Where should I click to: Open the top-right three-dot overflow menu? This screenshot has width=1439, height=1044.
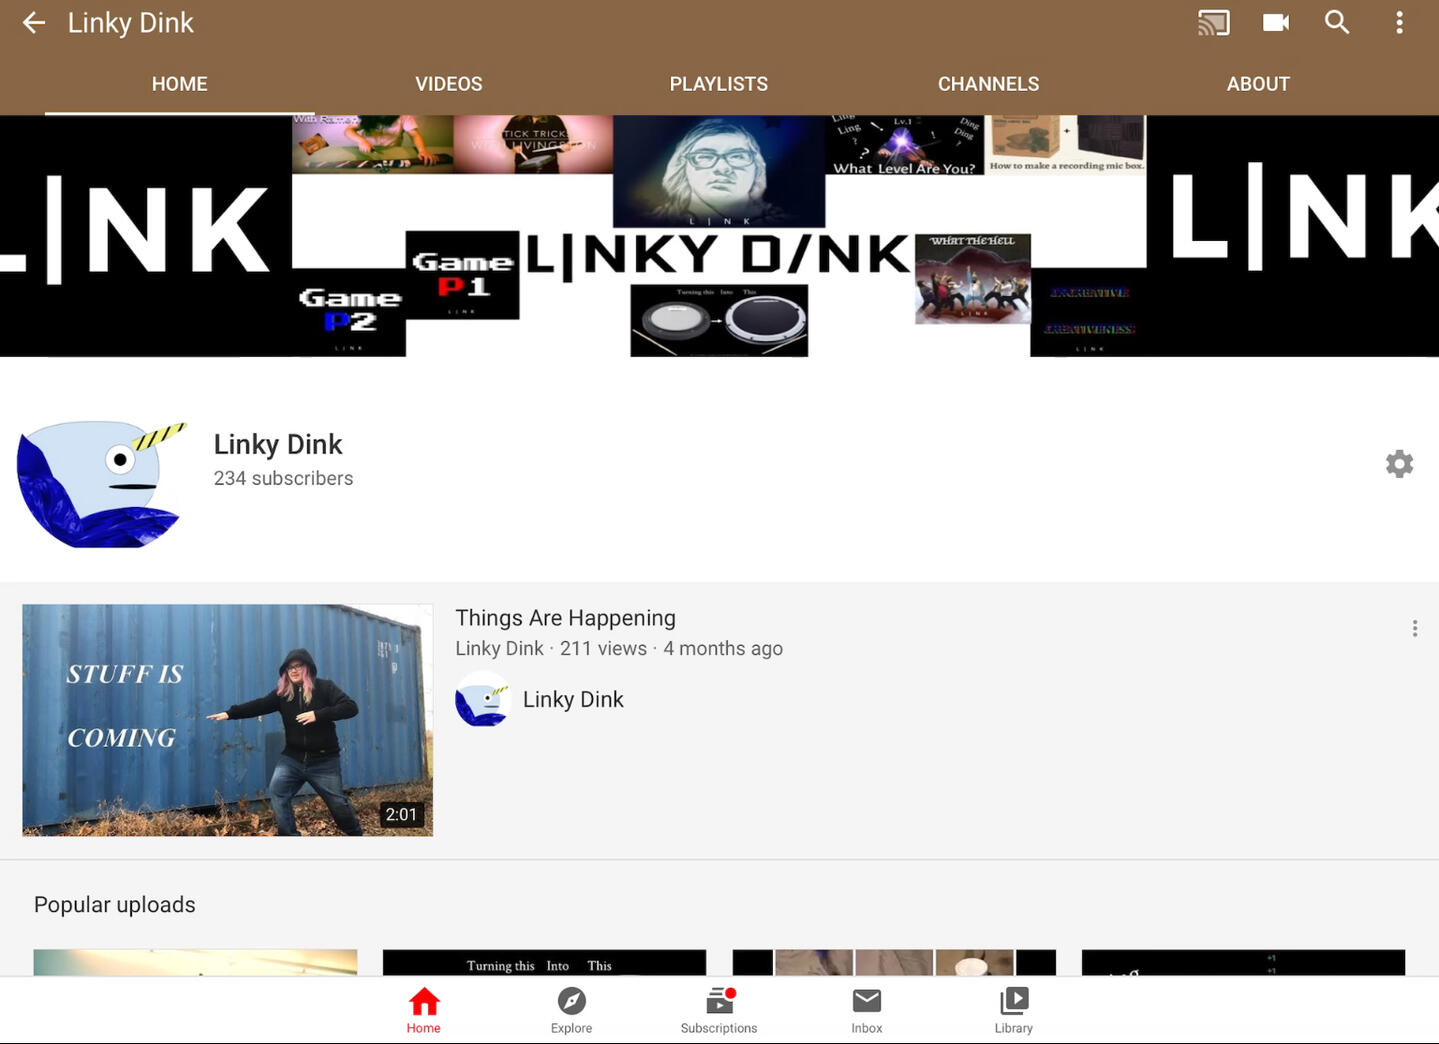pos(1399,23)
